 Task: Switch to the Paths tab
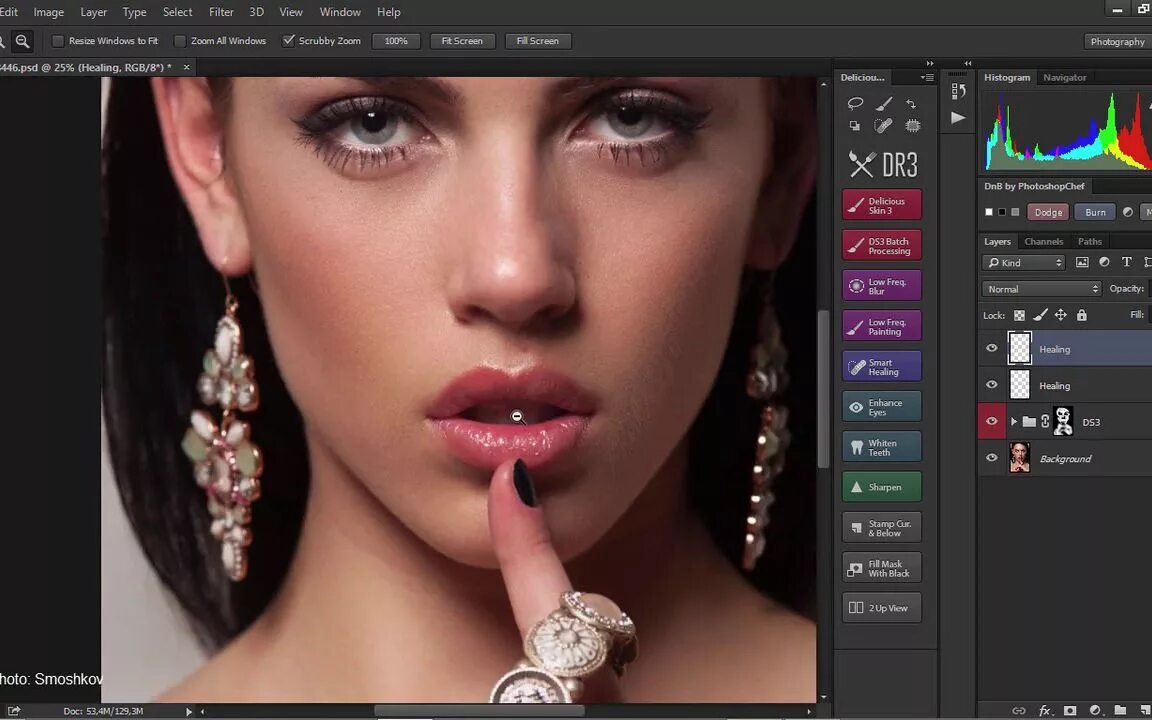pos(1090,241)
